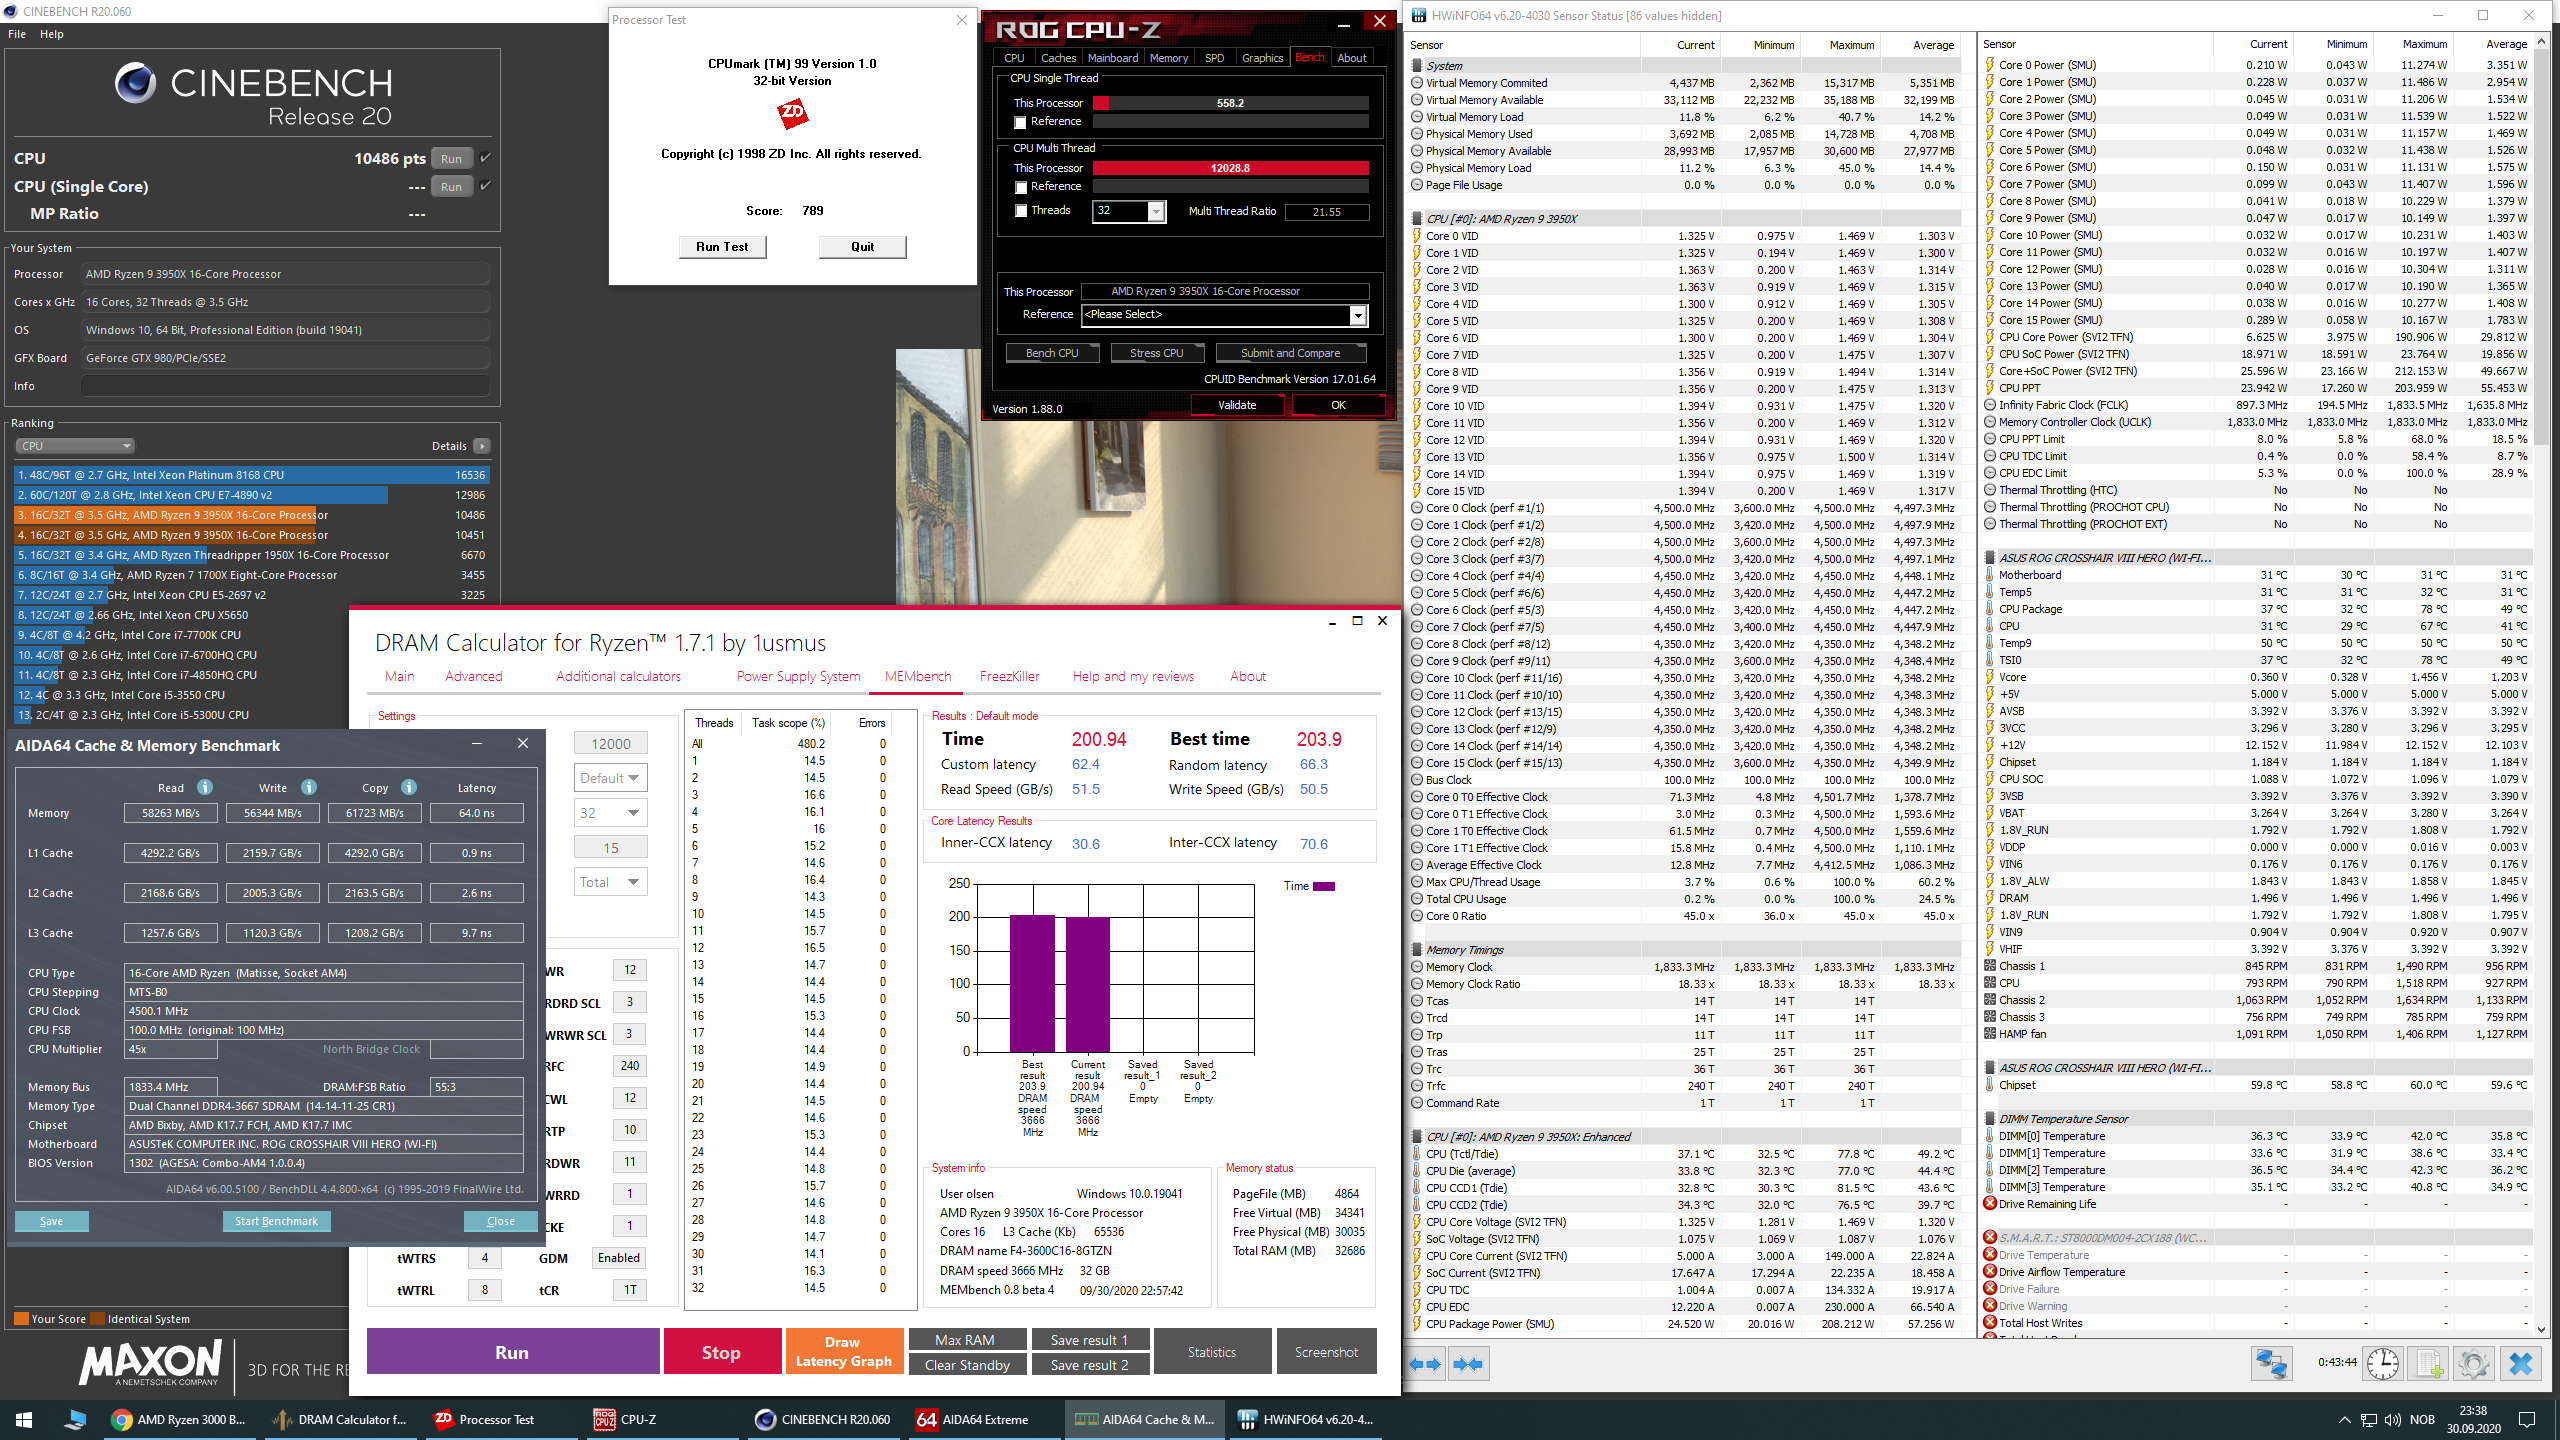Open Cinebench File menu

coord(17,34)
